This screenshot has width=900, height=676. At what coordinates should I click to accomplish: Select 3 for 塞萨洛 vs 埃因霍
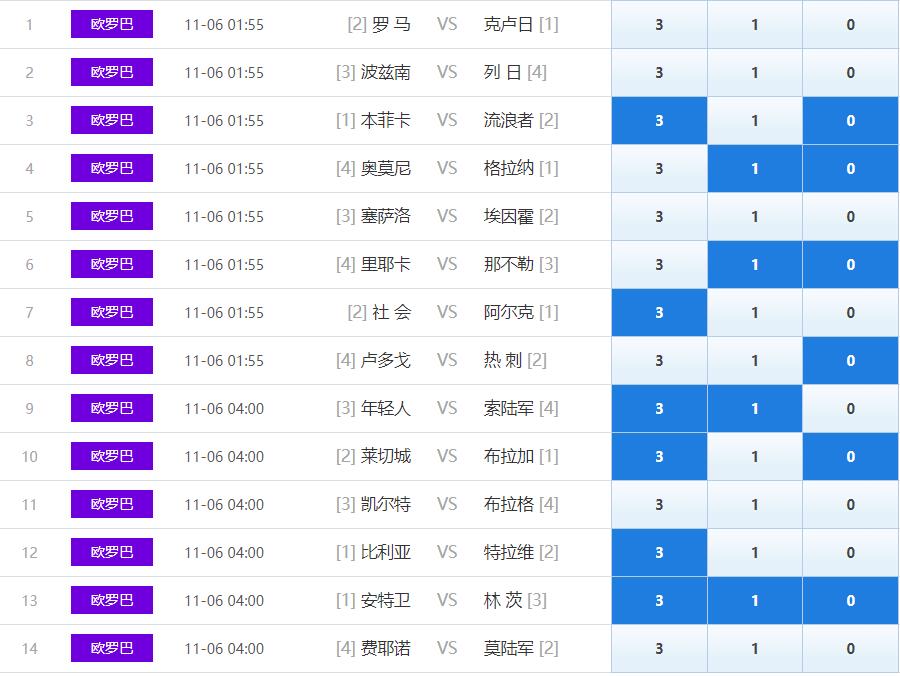pyautogui.click(x=659, y=216)
